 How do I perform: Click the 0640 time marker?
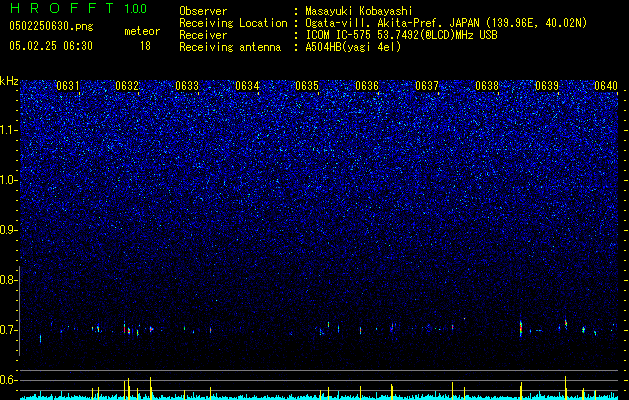tap(606, 86)
